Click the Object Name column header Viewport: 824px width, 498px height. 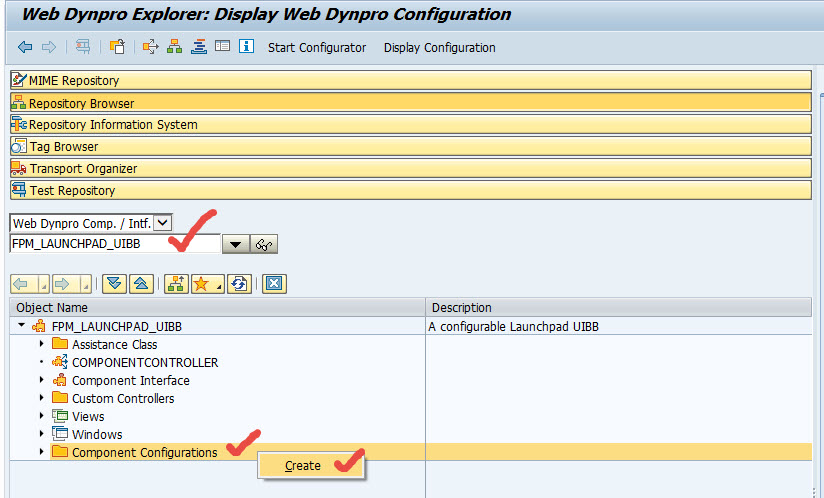click(x=217, y=307)
